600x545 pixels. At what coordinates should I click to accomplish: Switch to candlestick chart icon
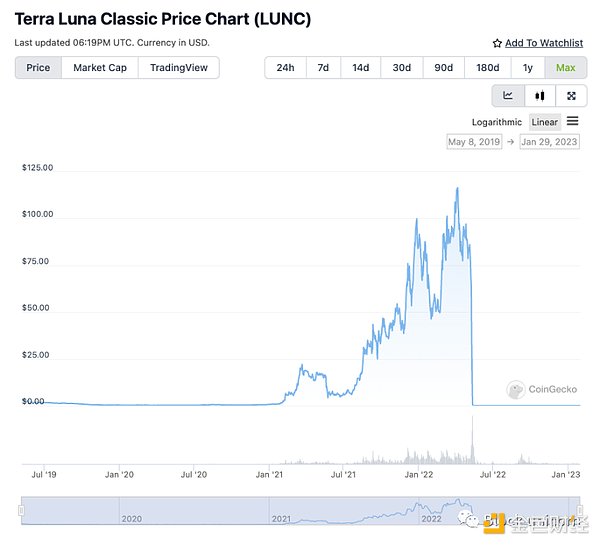click(x=540, y=96)
